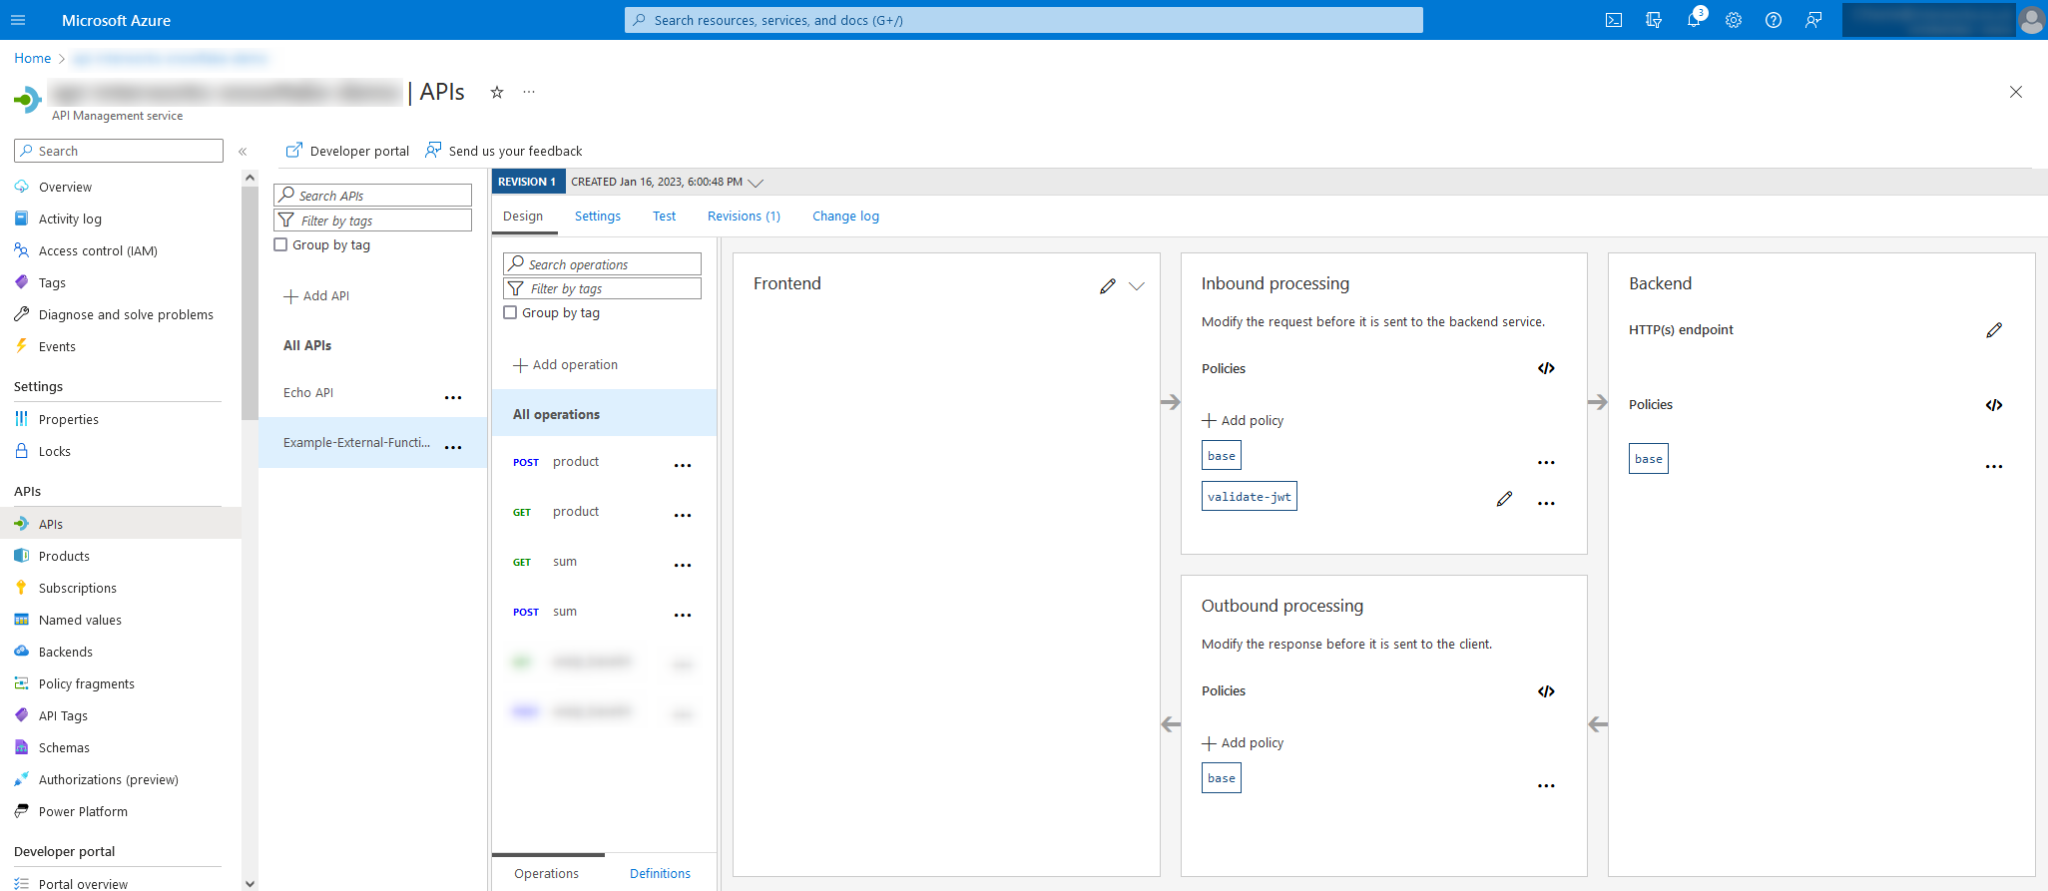Open the Definitions tab
This screenshot has width=2048, height=891.
click(659, 873)
